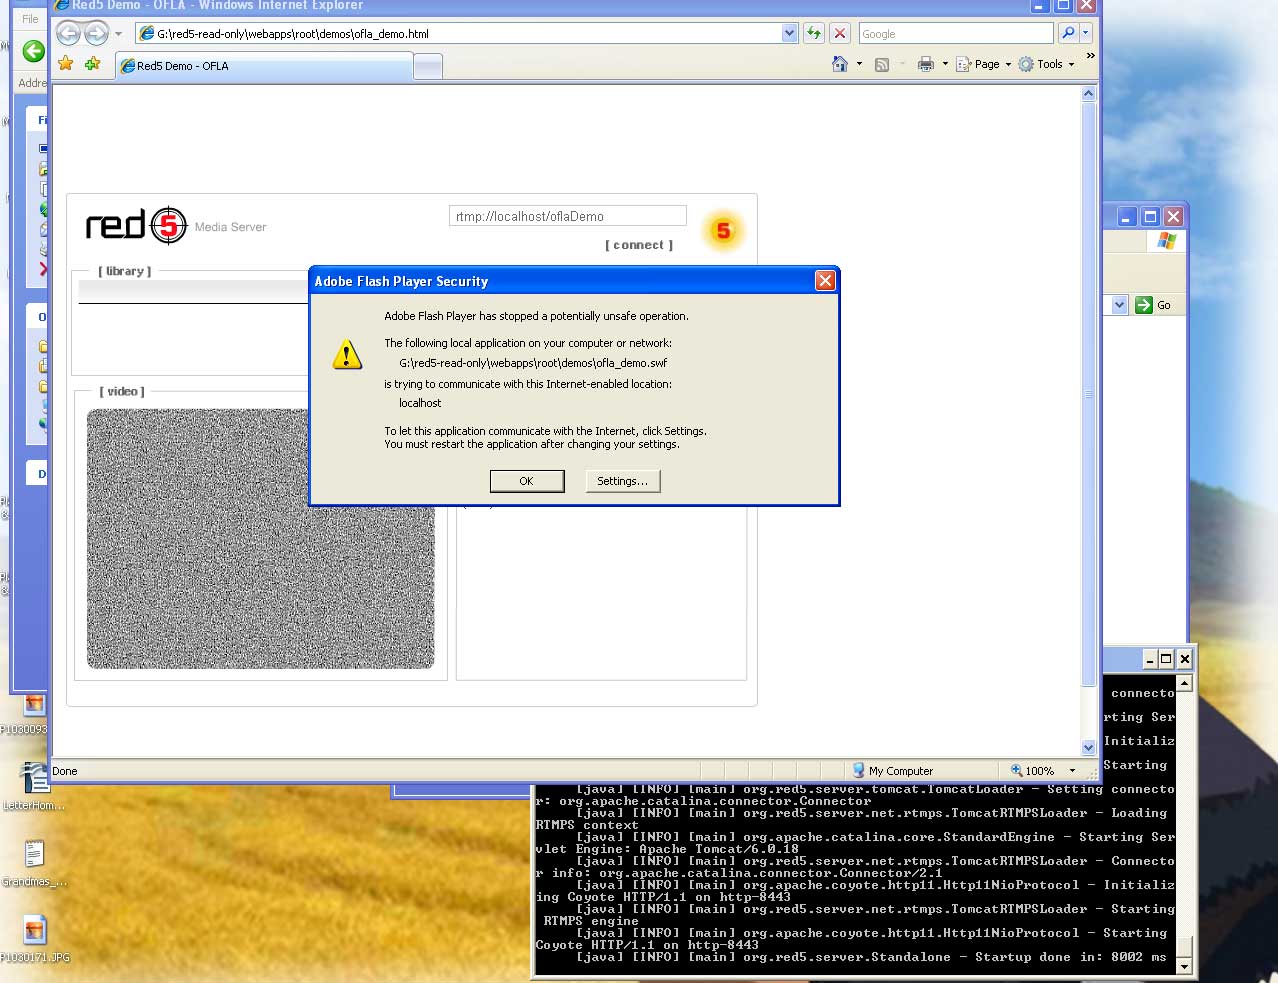
Task: Go forward with IE Forward arrow
Action: pyautogui.click(x=96, y=33)
